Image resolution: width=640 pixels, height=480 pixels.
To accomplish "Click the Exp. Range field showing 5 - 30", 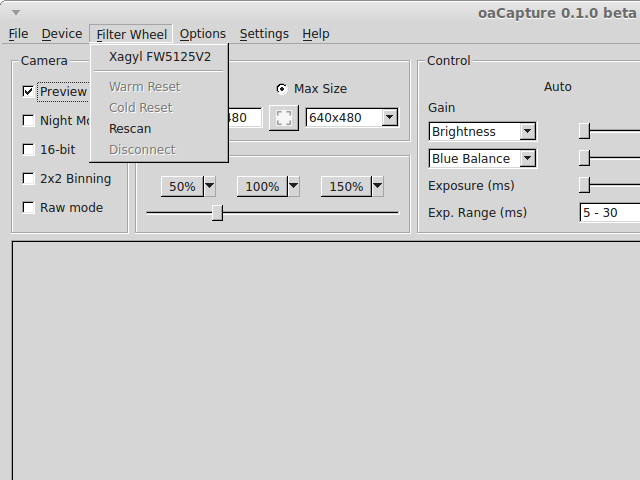I will tap(610, 213).
